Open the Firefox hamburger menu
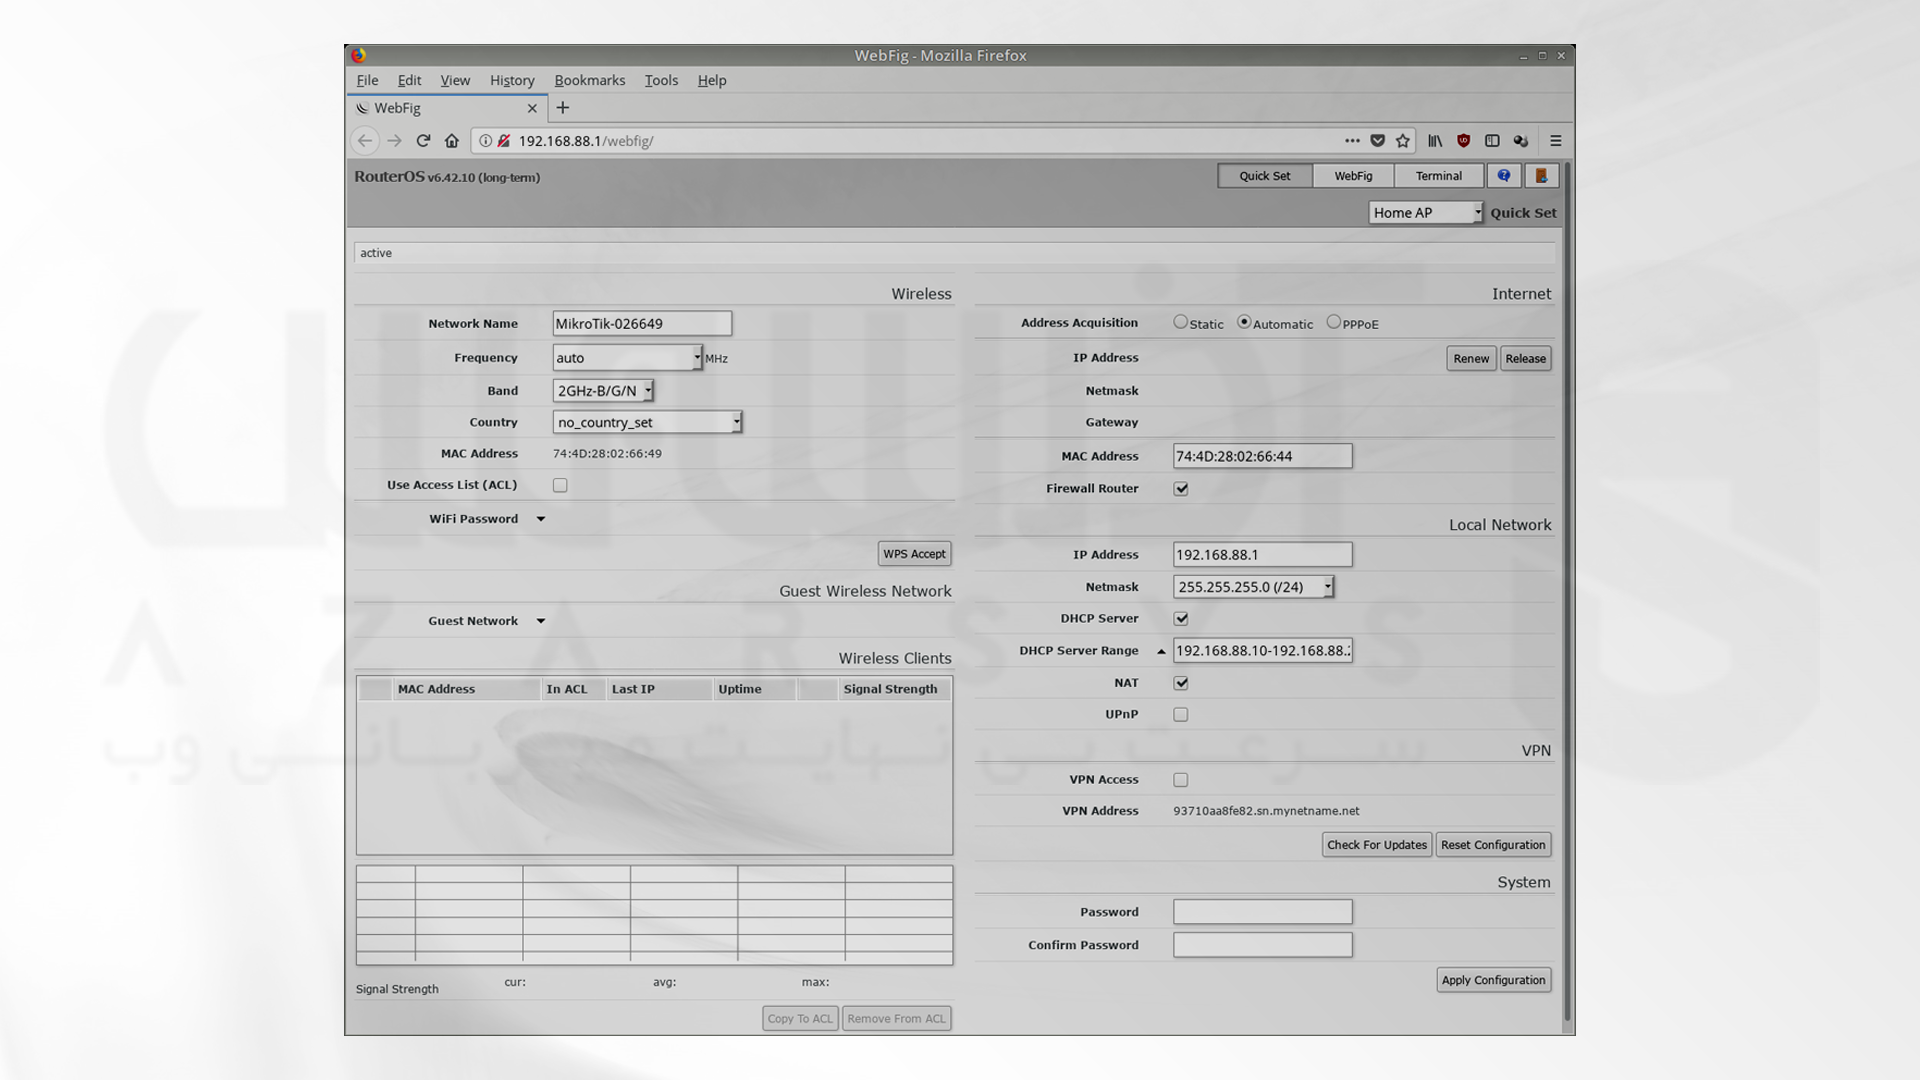 pyautogui.click(x=1556, y=141)
